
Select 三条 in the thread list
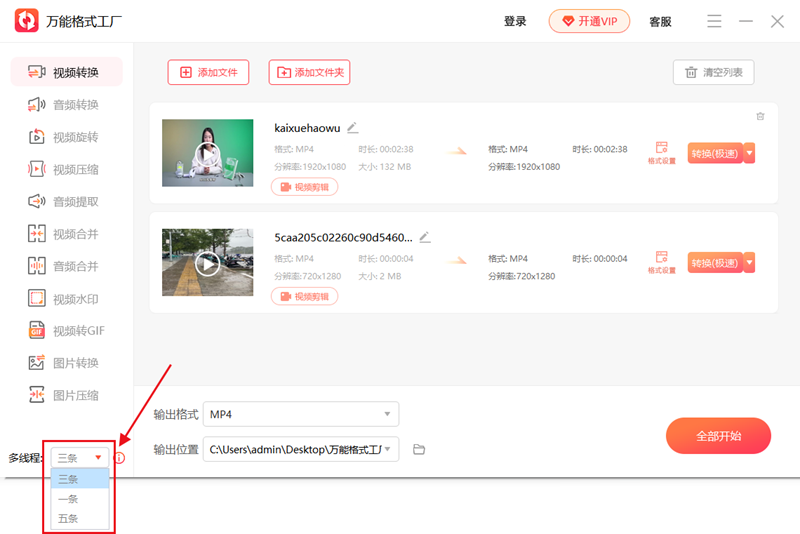[x=80, y=479]
